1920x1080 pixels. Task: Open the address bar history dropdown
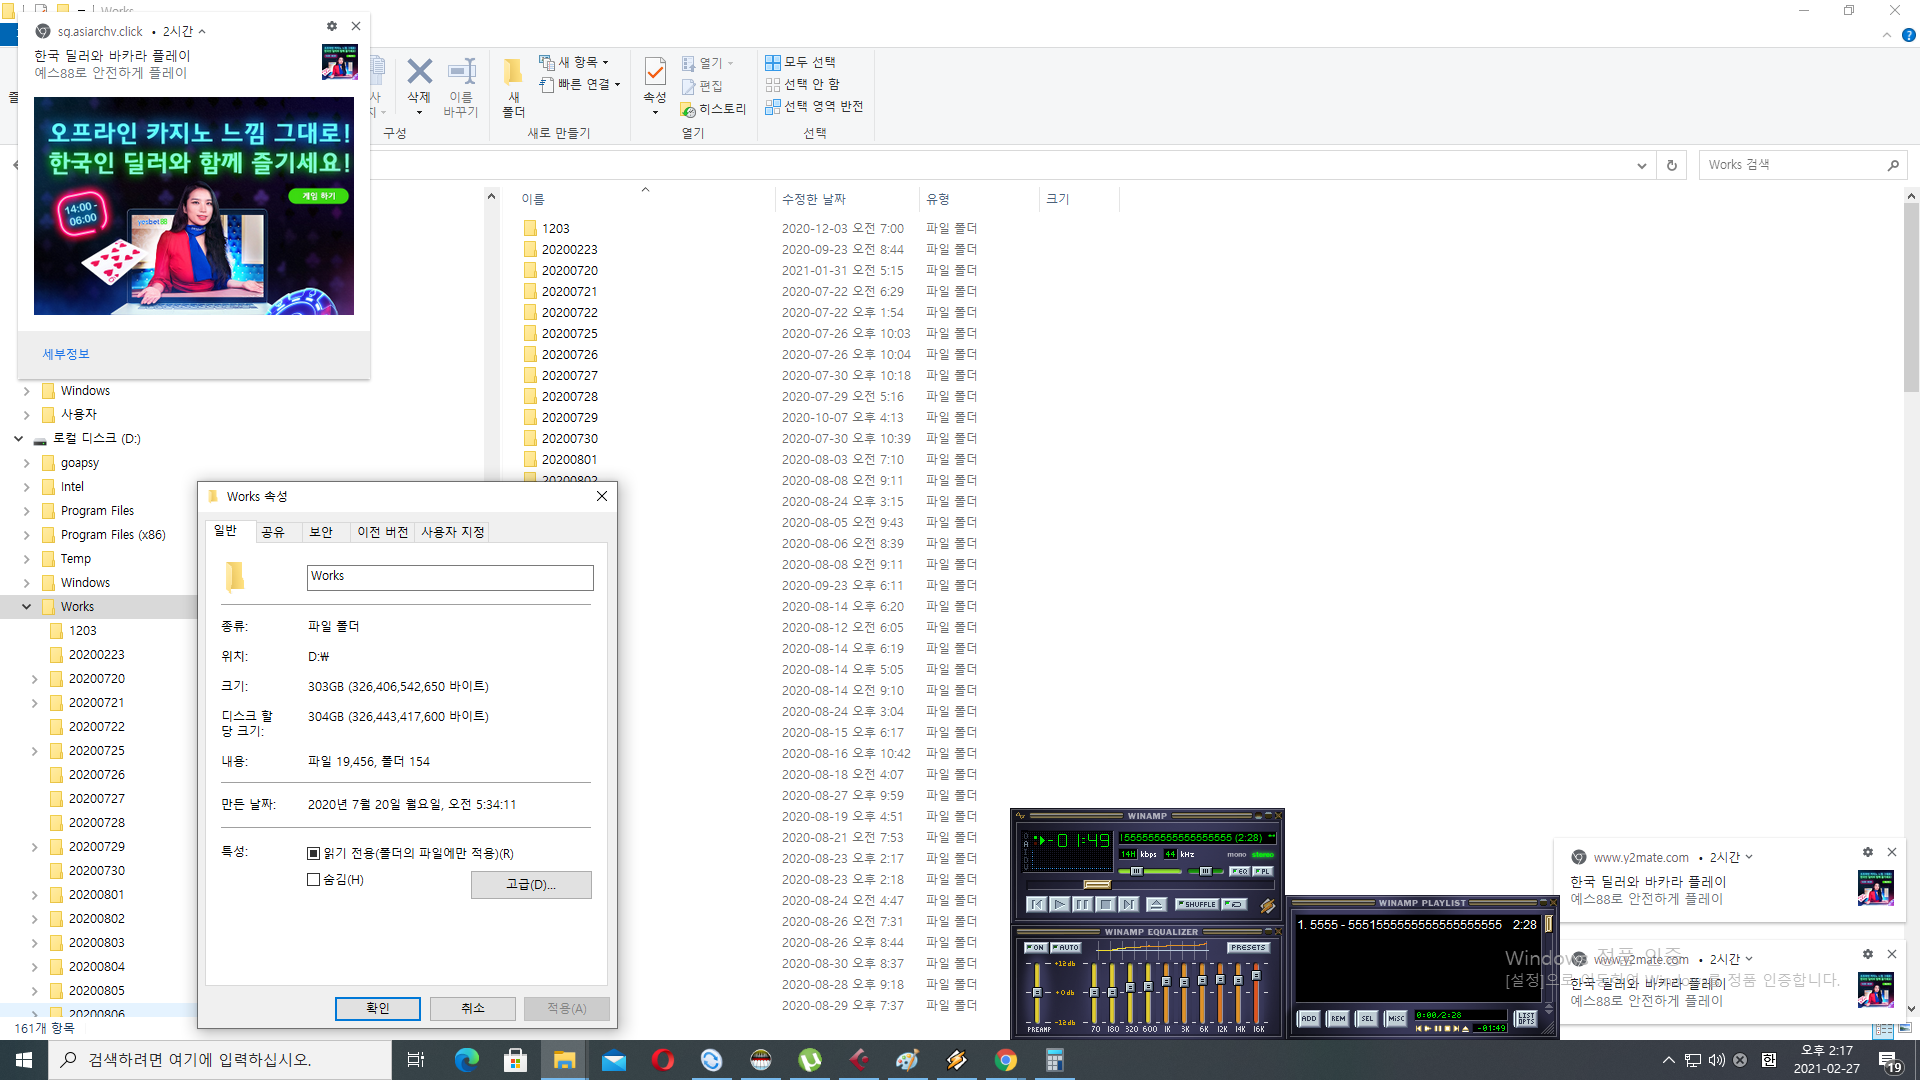point(1641,165)
